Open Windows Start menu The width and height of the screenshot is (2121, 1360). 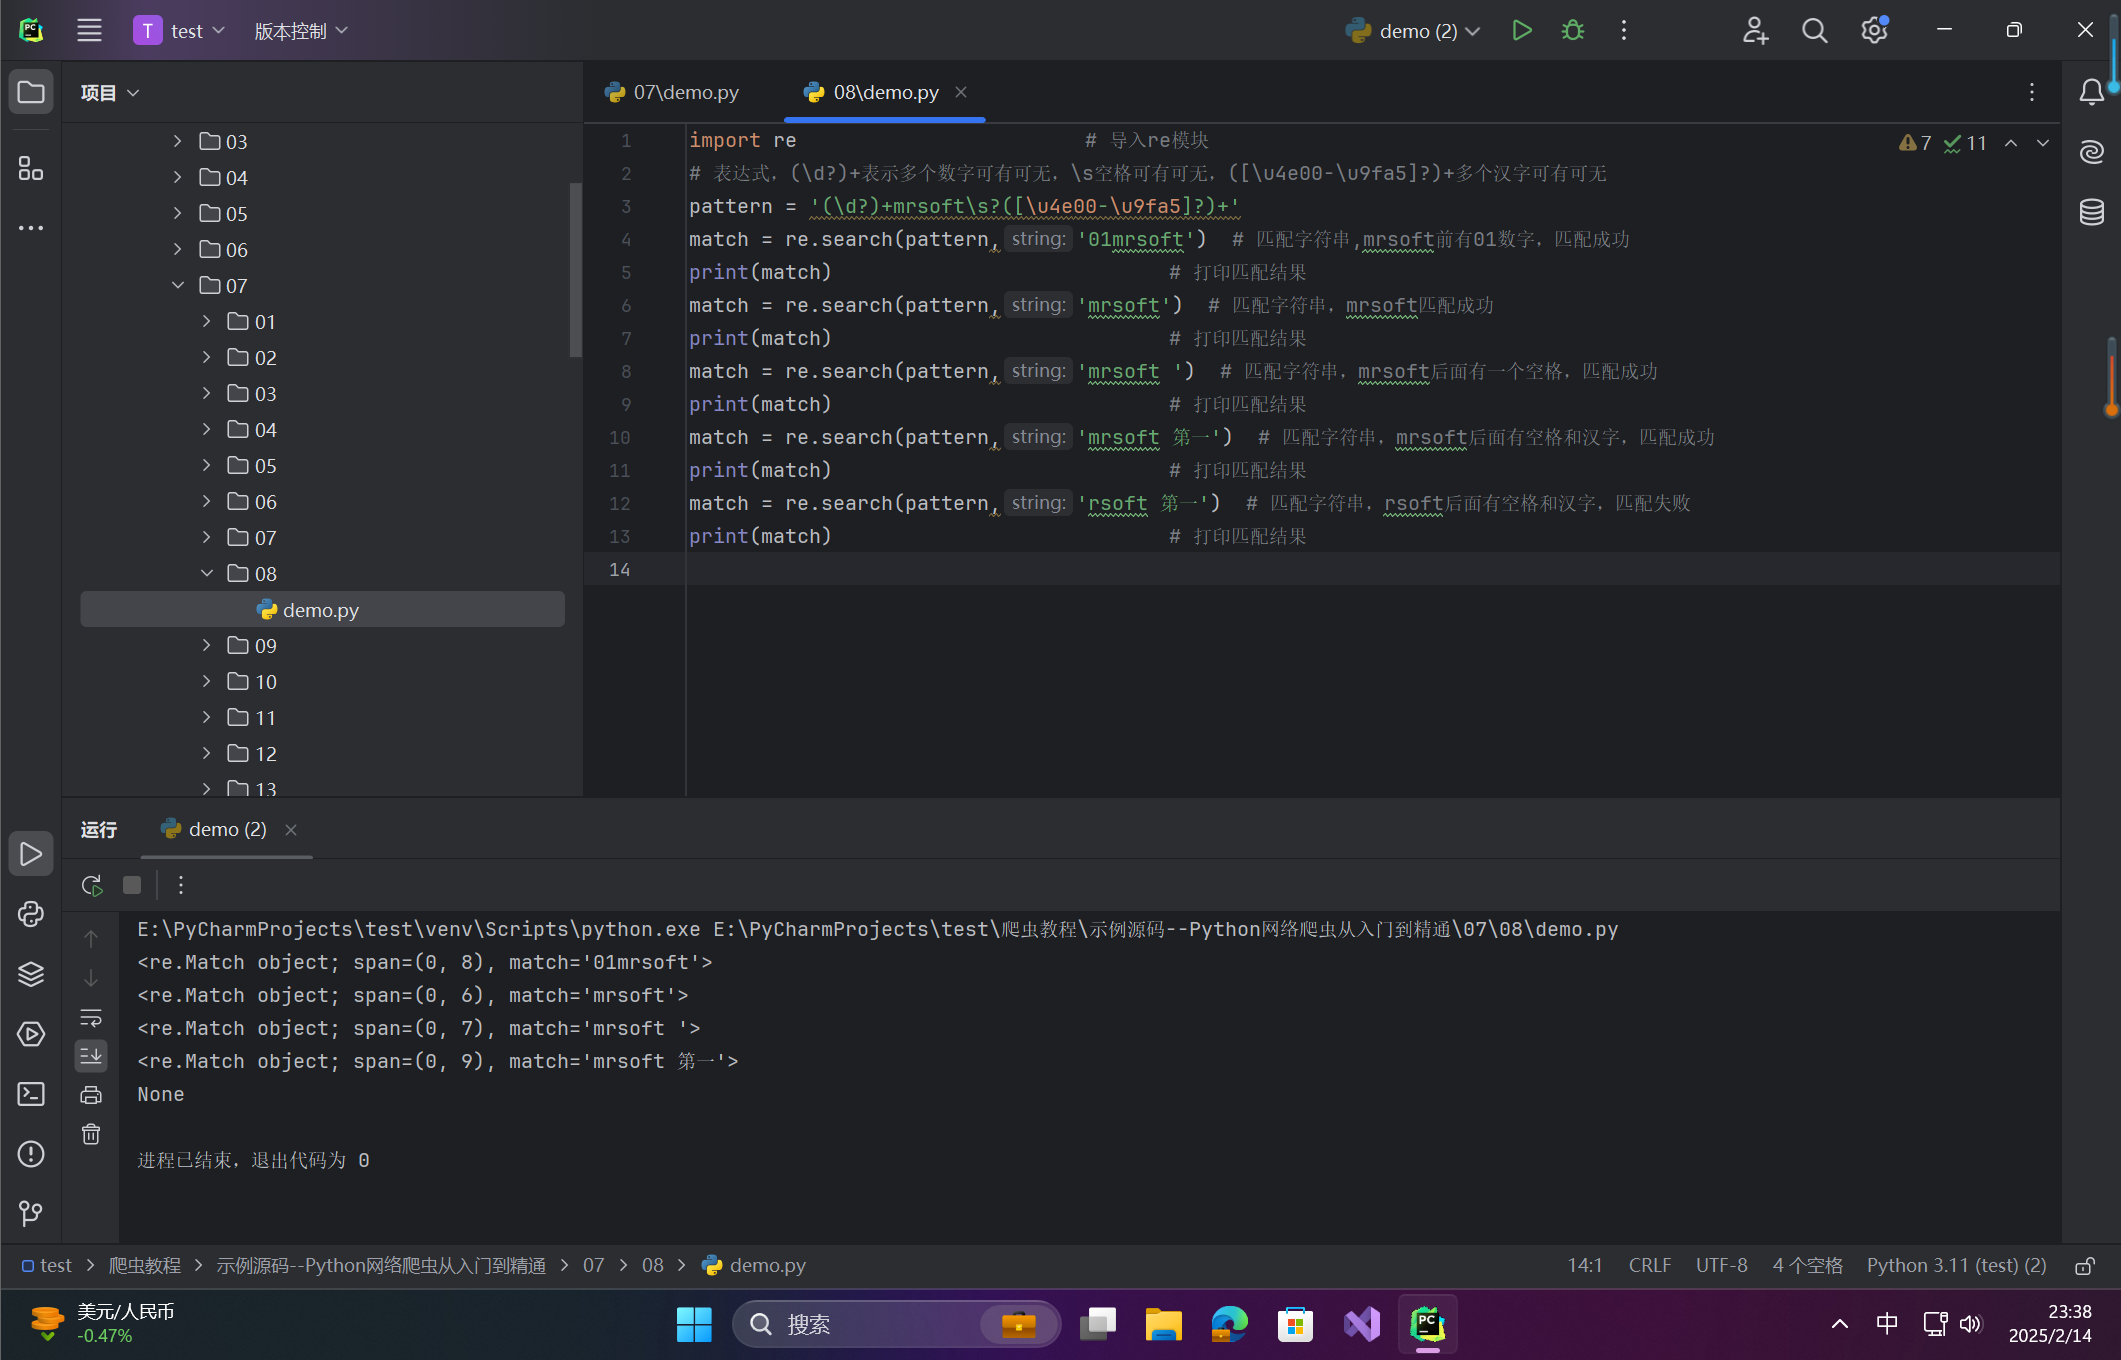694,1324
